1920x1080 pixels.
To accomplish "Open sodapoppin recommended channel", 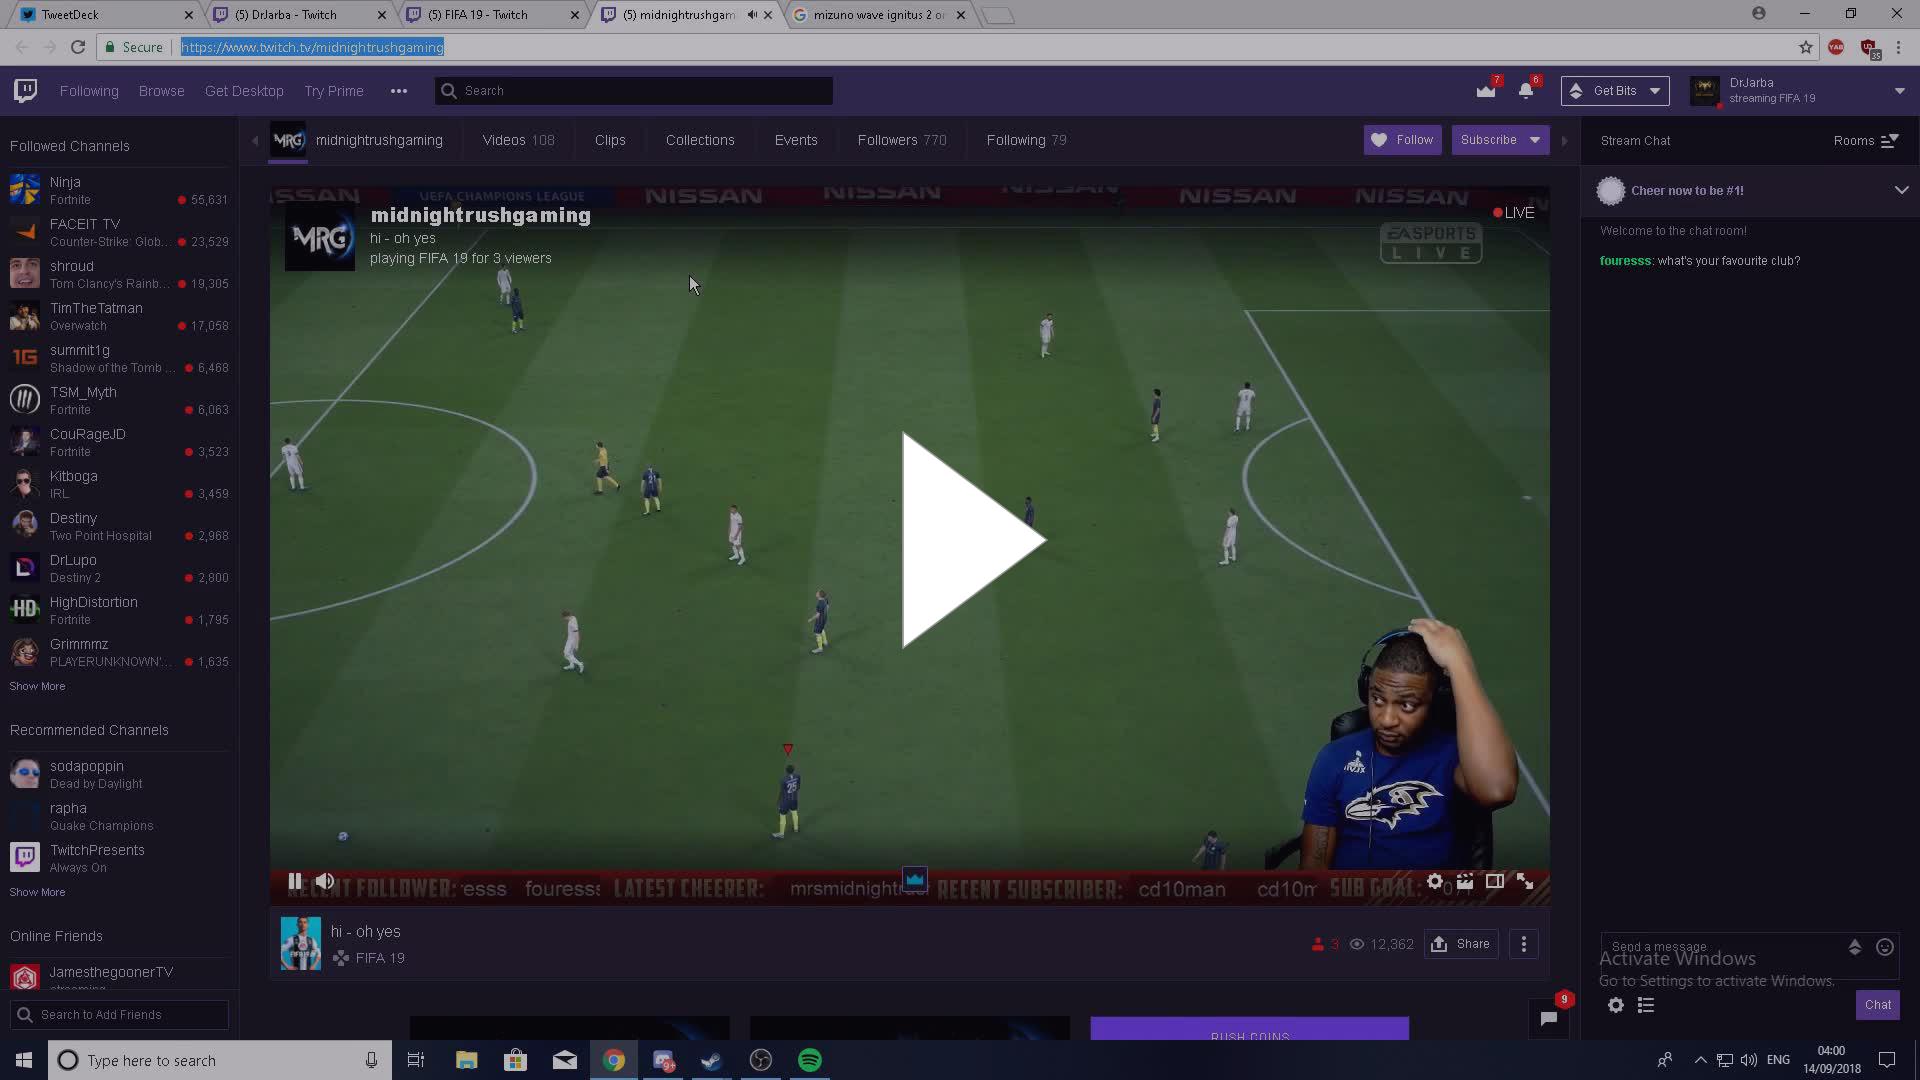I will pos(119,774).
